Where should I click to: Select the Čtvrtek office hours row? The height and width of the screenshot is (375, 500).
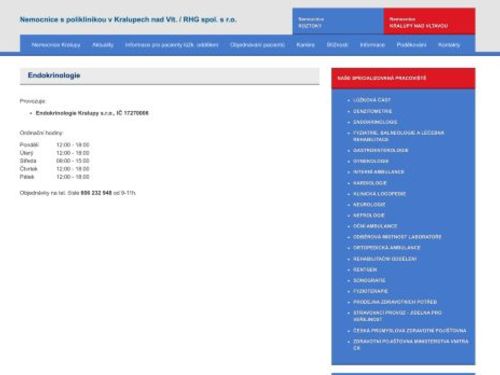click(55, 169)
